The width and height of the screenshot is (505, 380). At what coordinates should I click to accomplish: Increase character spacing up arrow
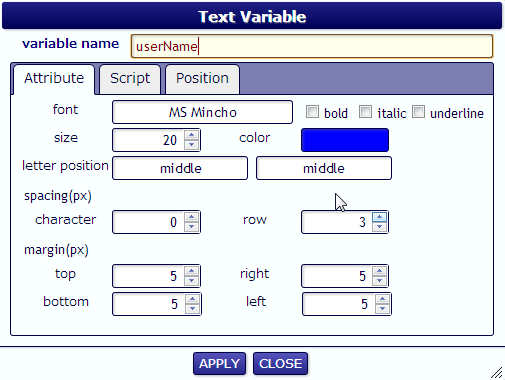pyautogui.click(x=191, y=217)
